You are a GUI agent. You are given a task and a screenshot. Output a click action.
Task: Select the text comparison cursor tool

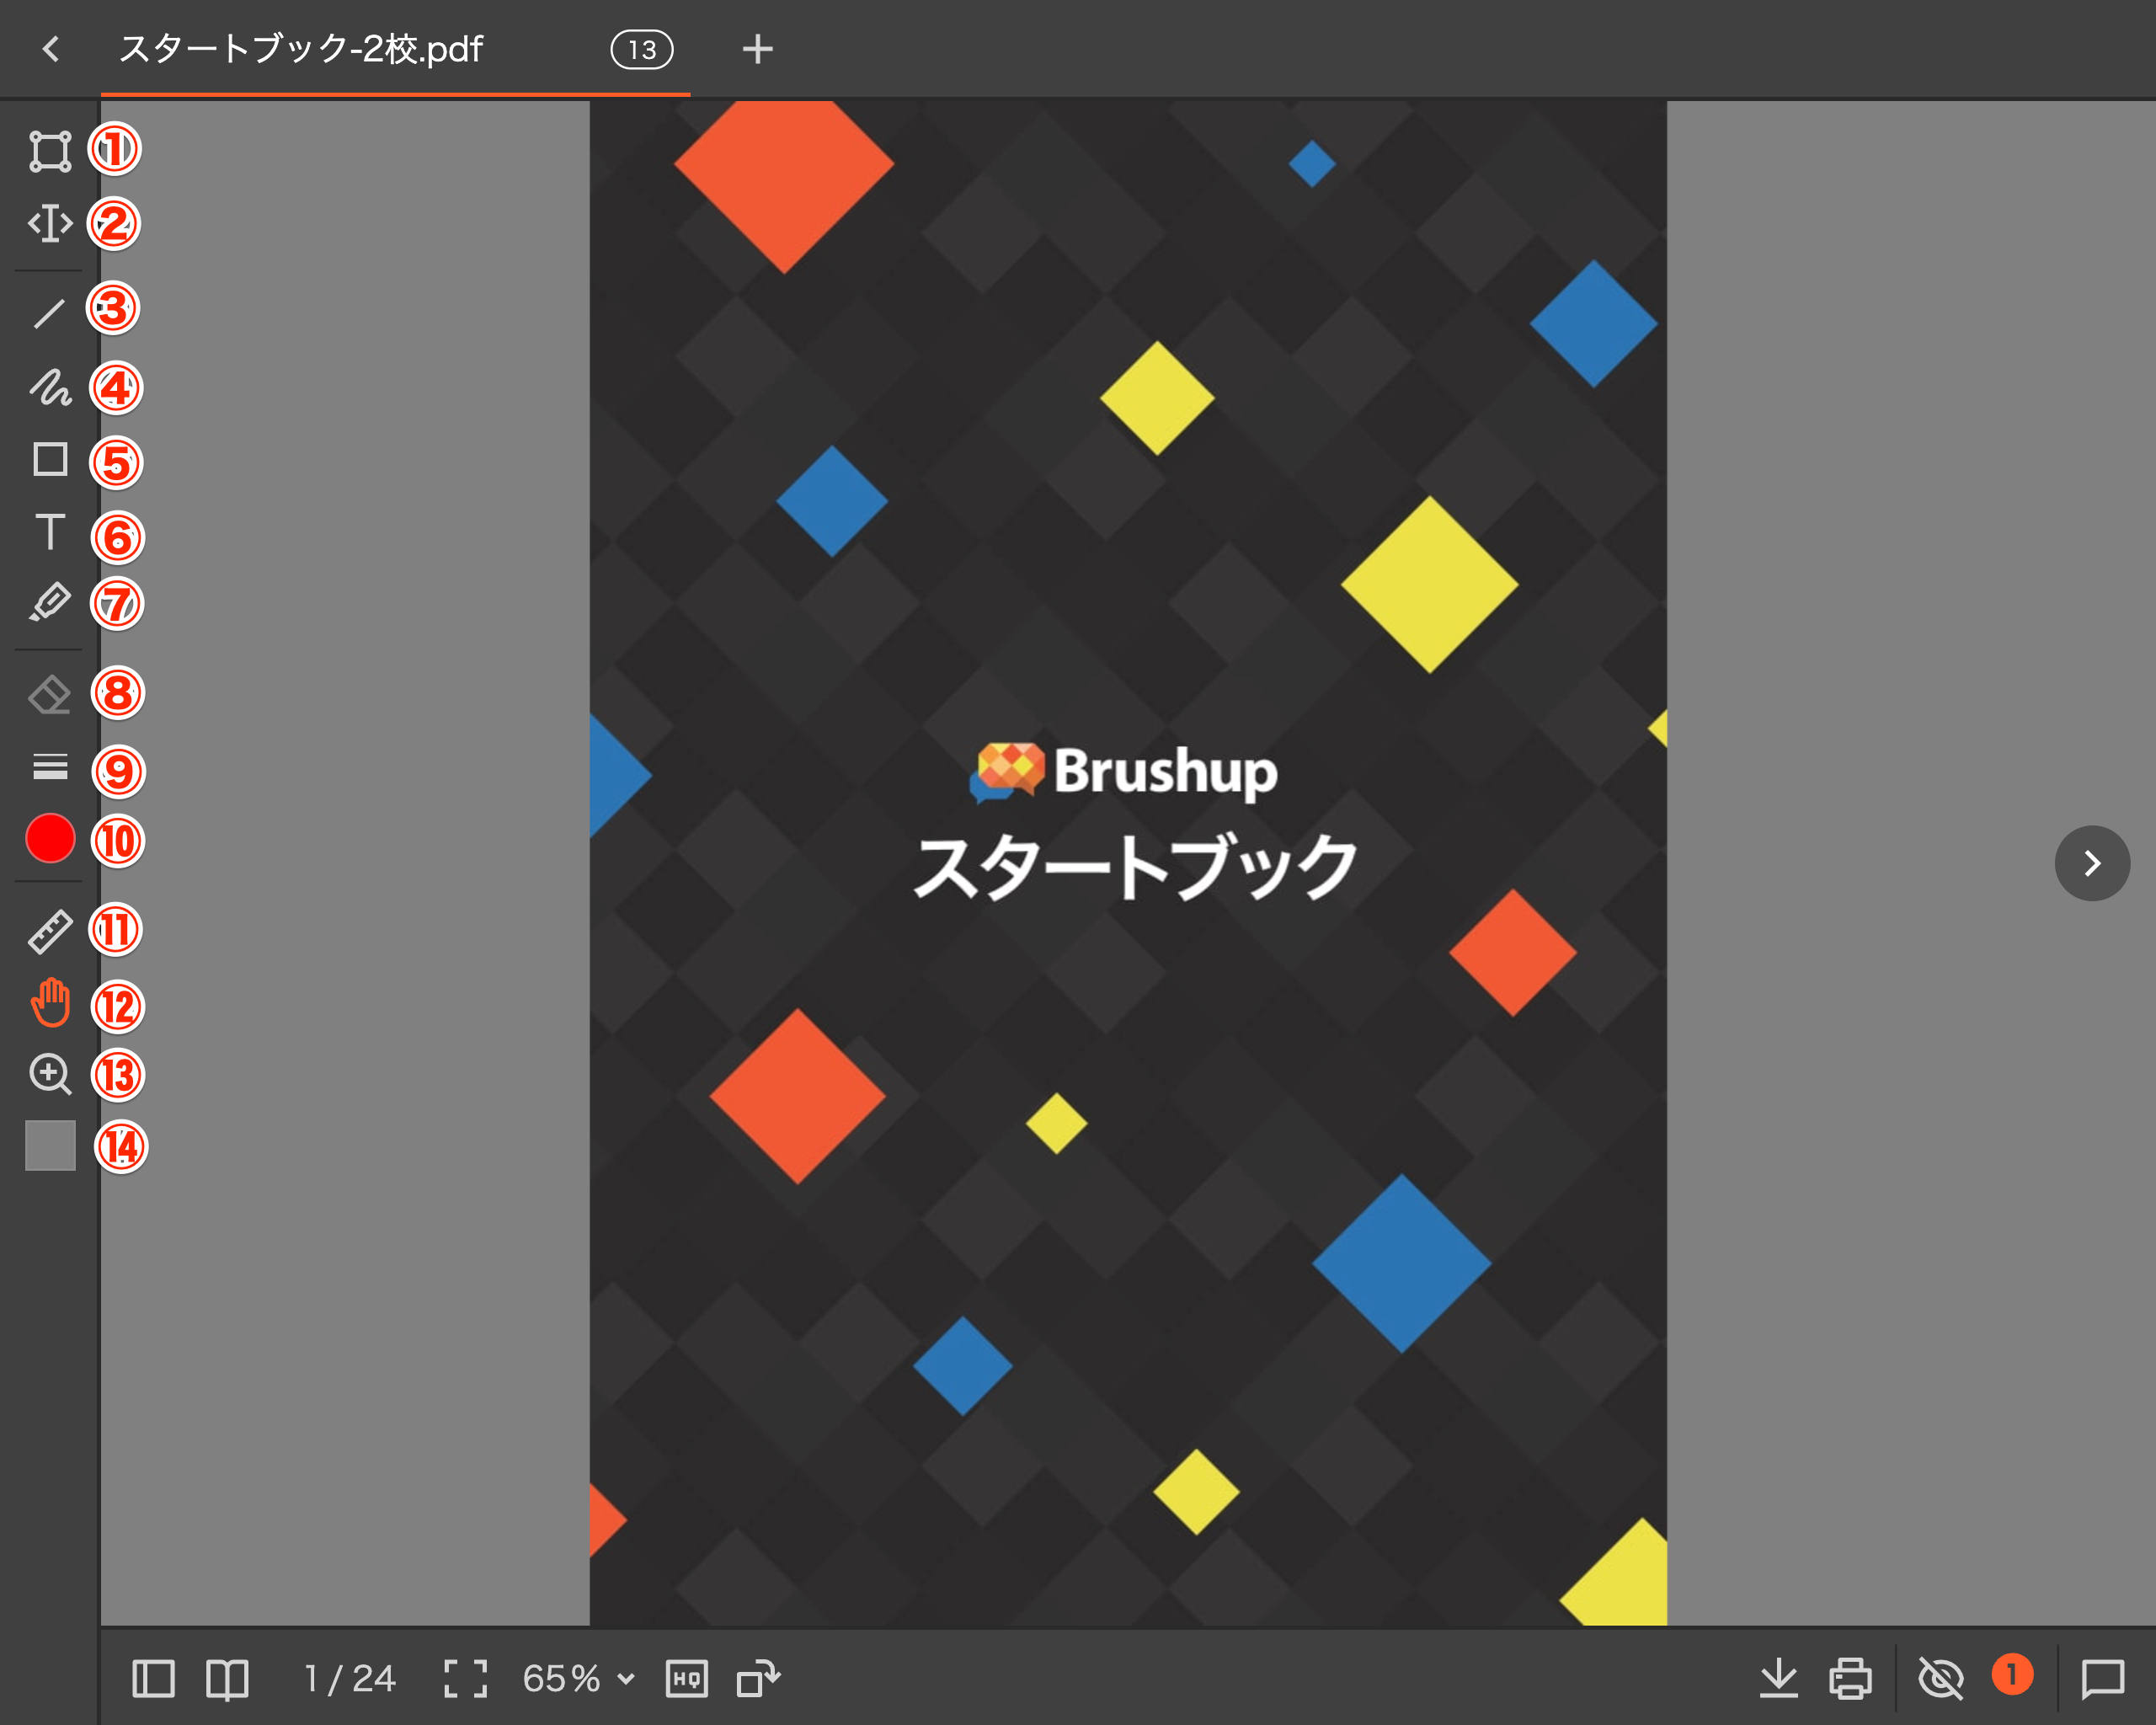[x=50, y=223]
